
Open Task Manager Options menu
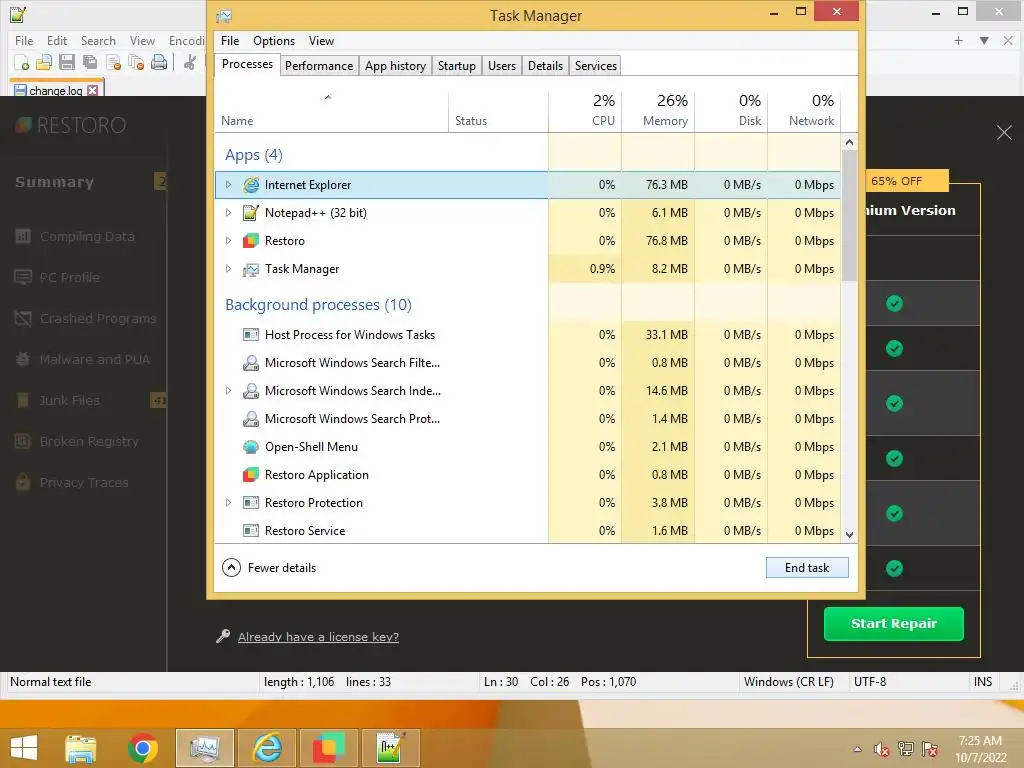point(274,40)
